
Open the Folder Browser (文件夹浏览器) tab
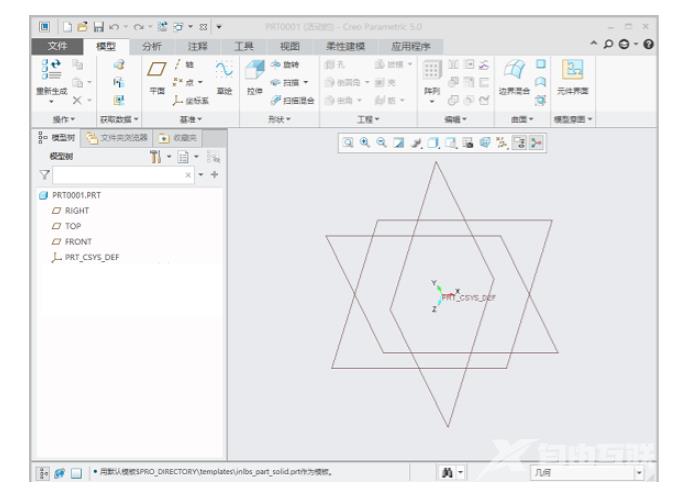point(117,138)
